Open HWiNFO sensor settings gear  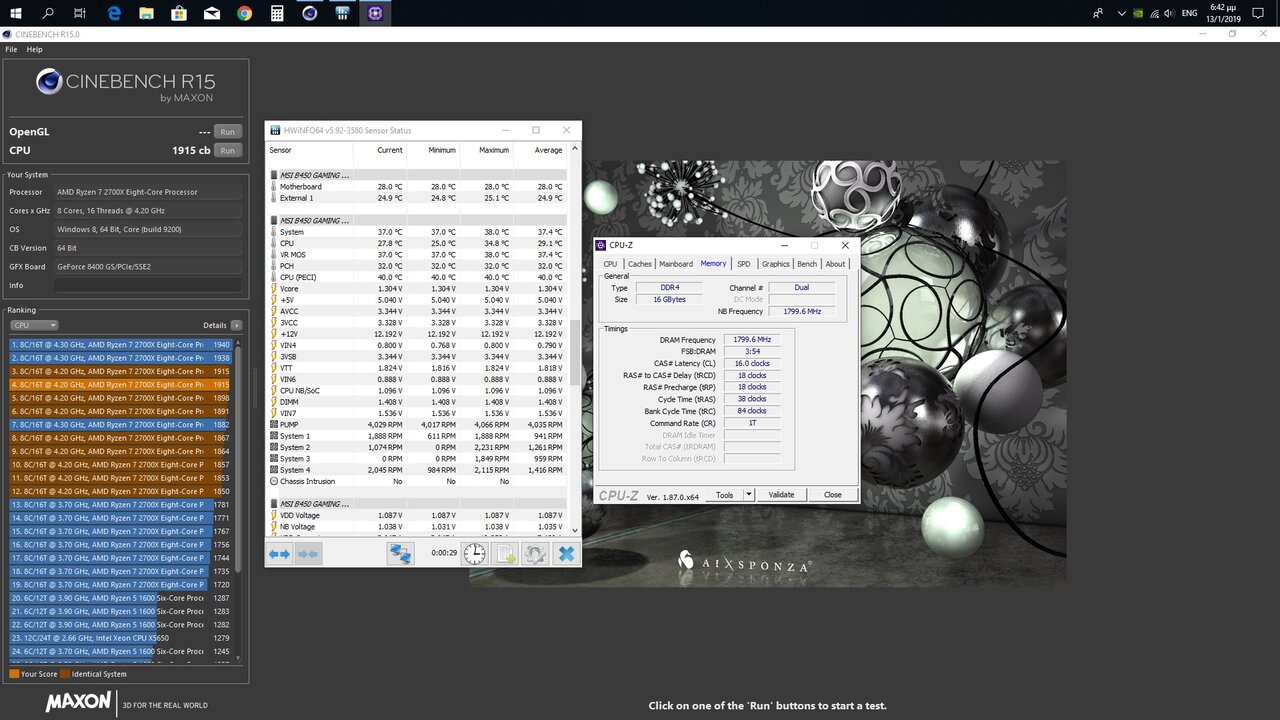(x=535, y=553)
